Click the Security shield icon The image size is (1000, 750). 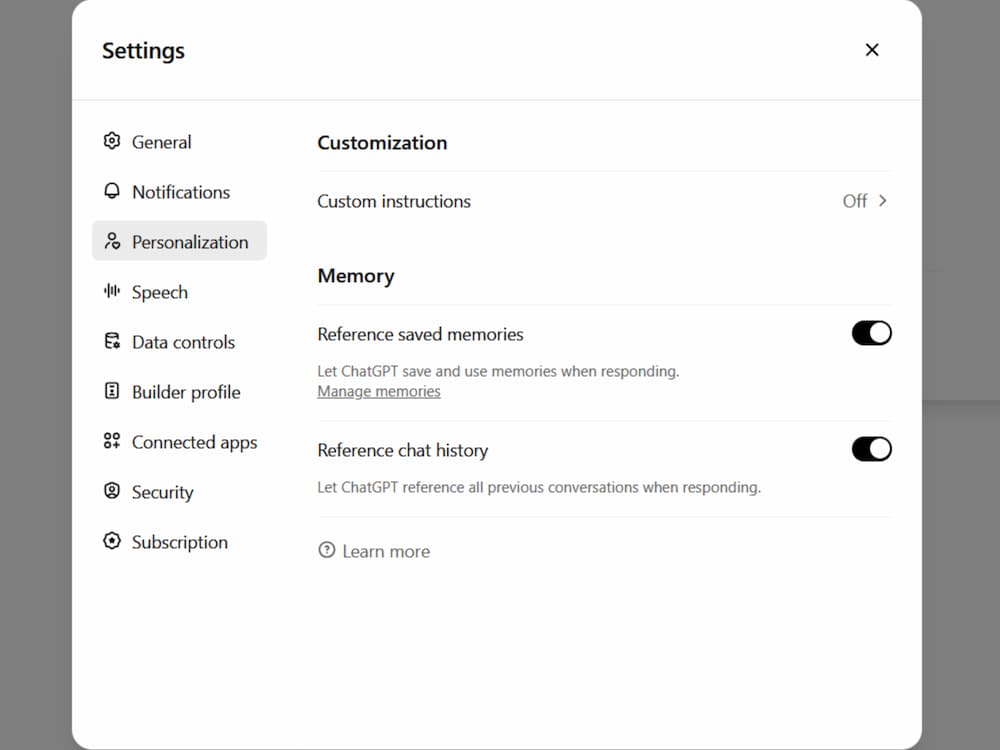pos(112,491)
